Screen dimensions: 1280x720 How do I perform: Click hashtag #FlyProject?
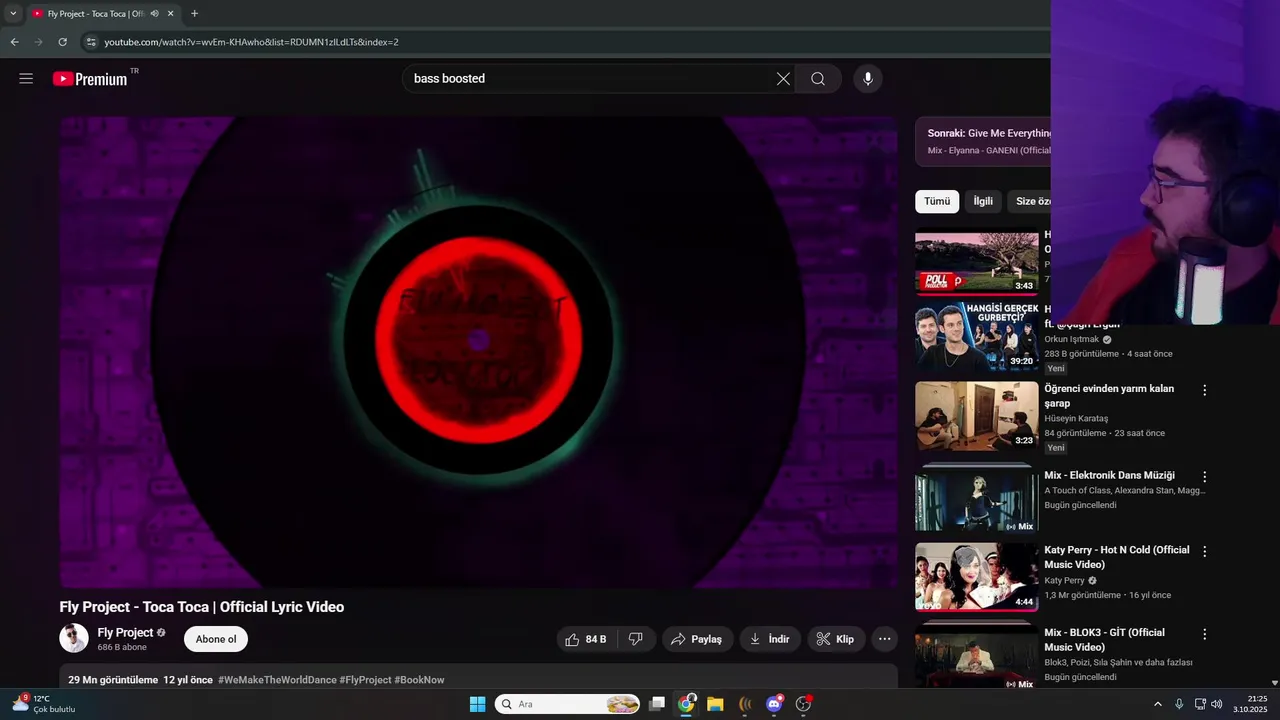(365, 680)
